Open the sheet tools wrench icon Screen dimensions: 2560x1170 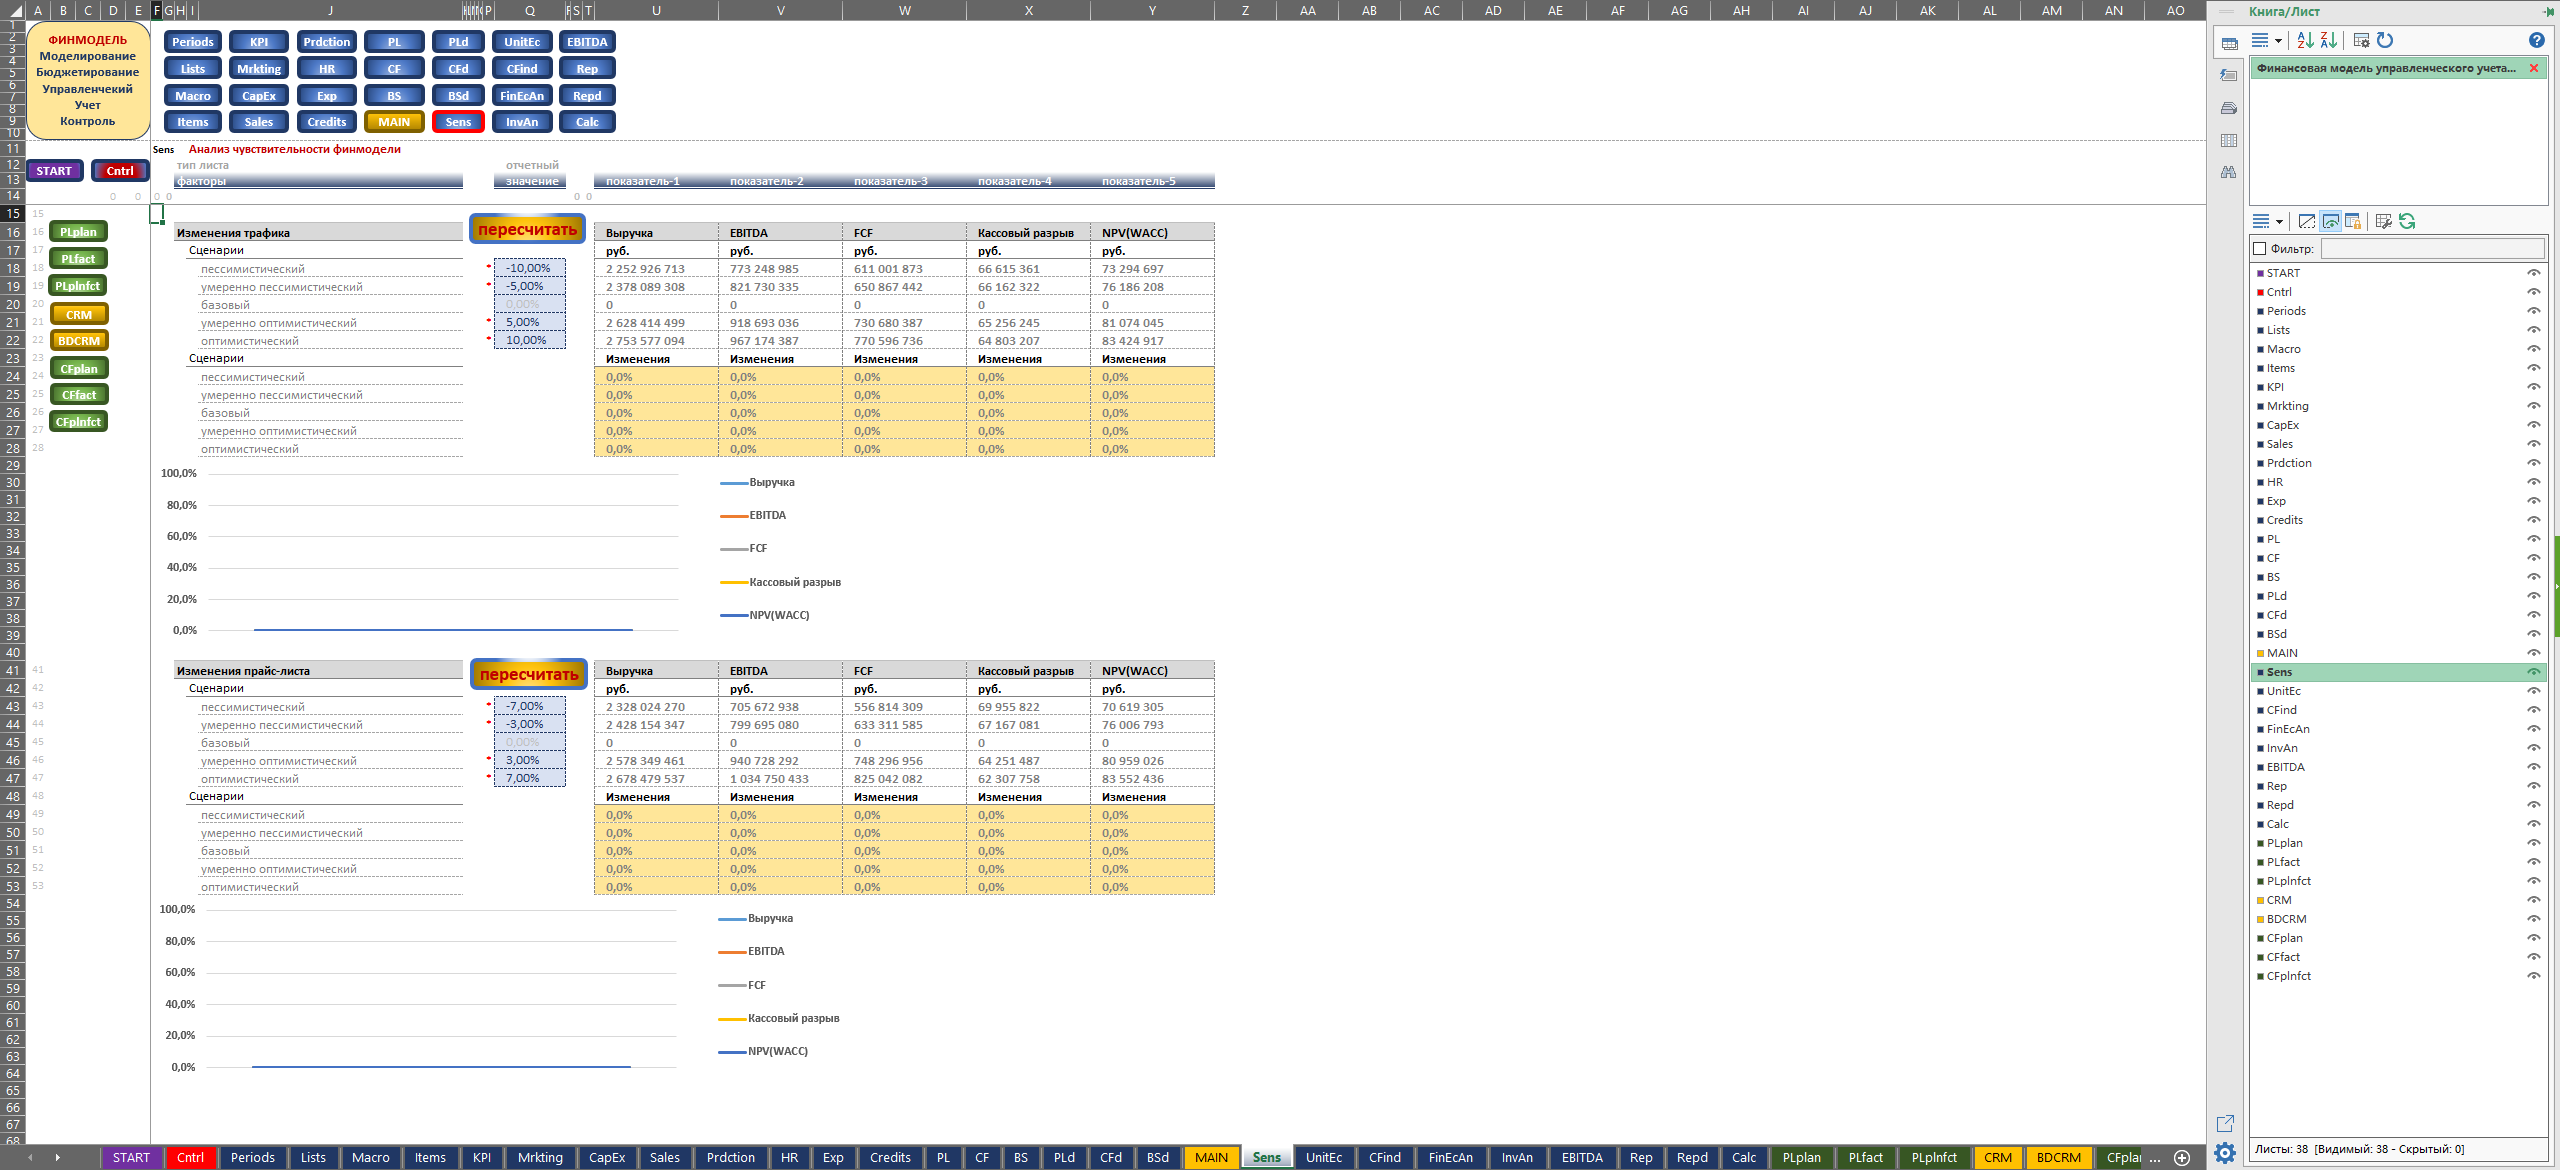[2384, 221]
